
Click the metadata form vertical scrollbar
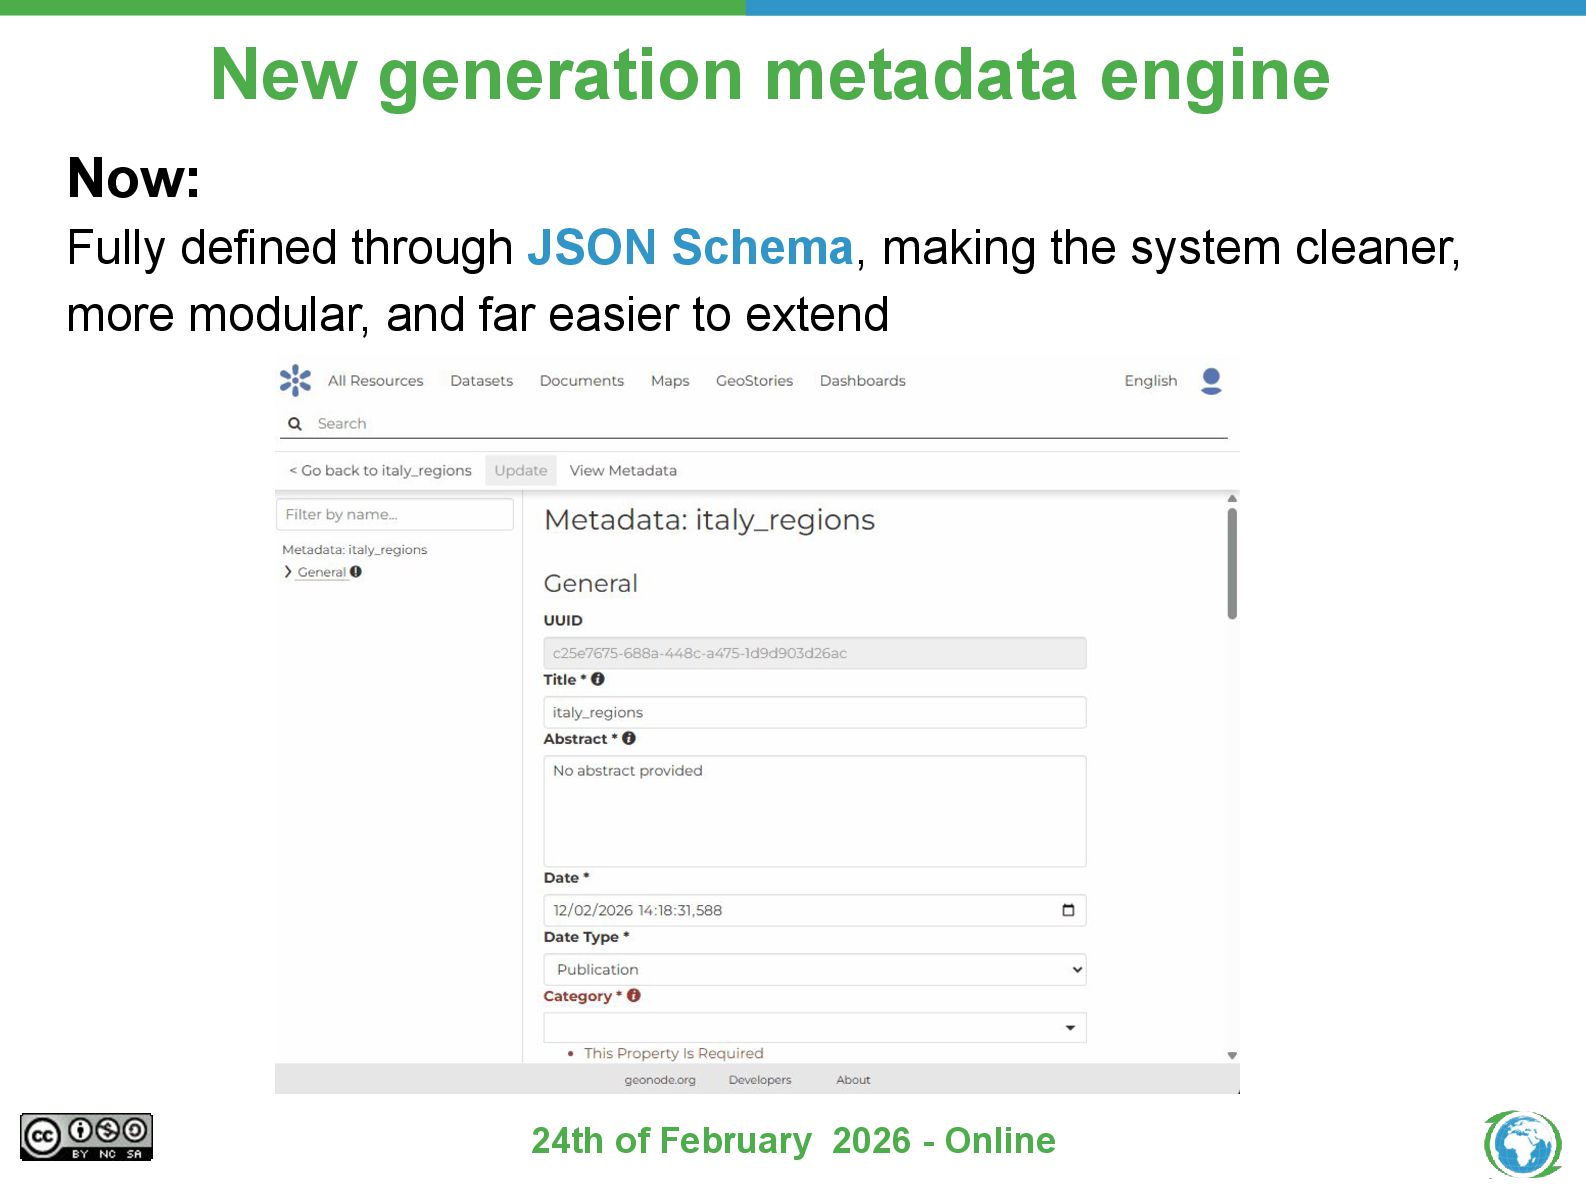tap(1232, 565)
